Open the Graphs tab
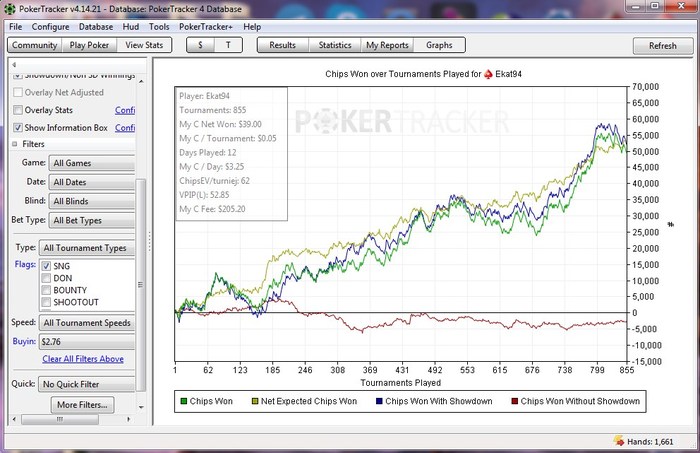Viewport: 700px width, 453px height. (439, 45)
